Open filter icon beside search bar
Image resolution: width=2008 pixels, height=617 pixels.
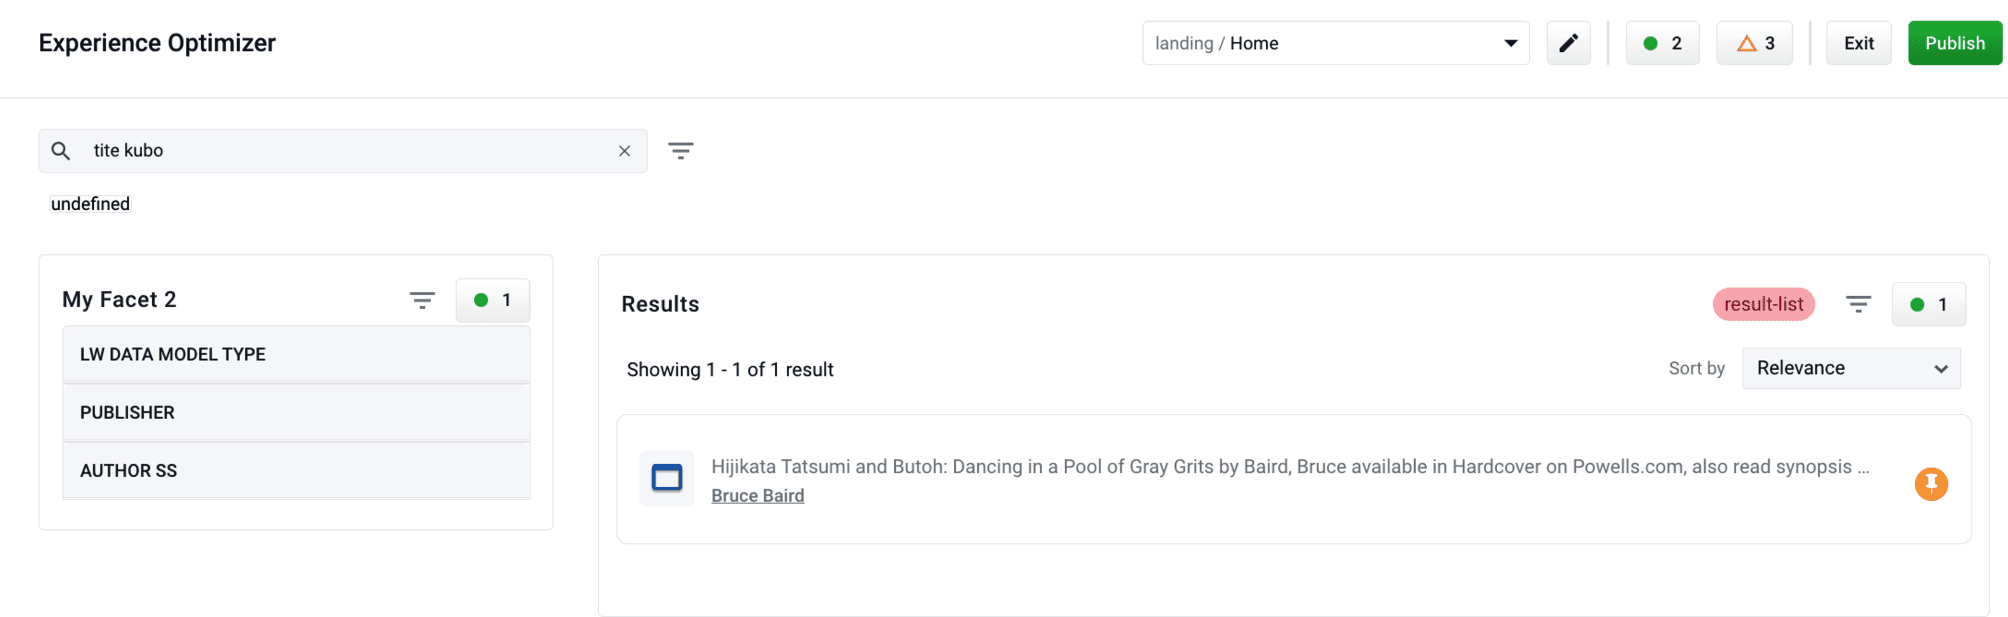coord(681,151)
